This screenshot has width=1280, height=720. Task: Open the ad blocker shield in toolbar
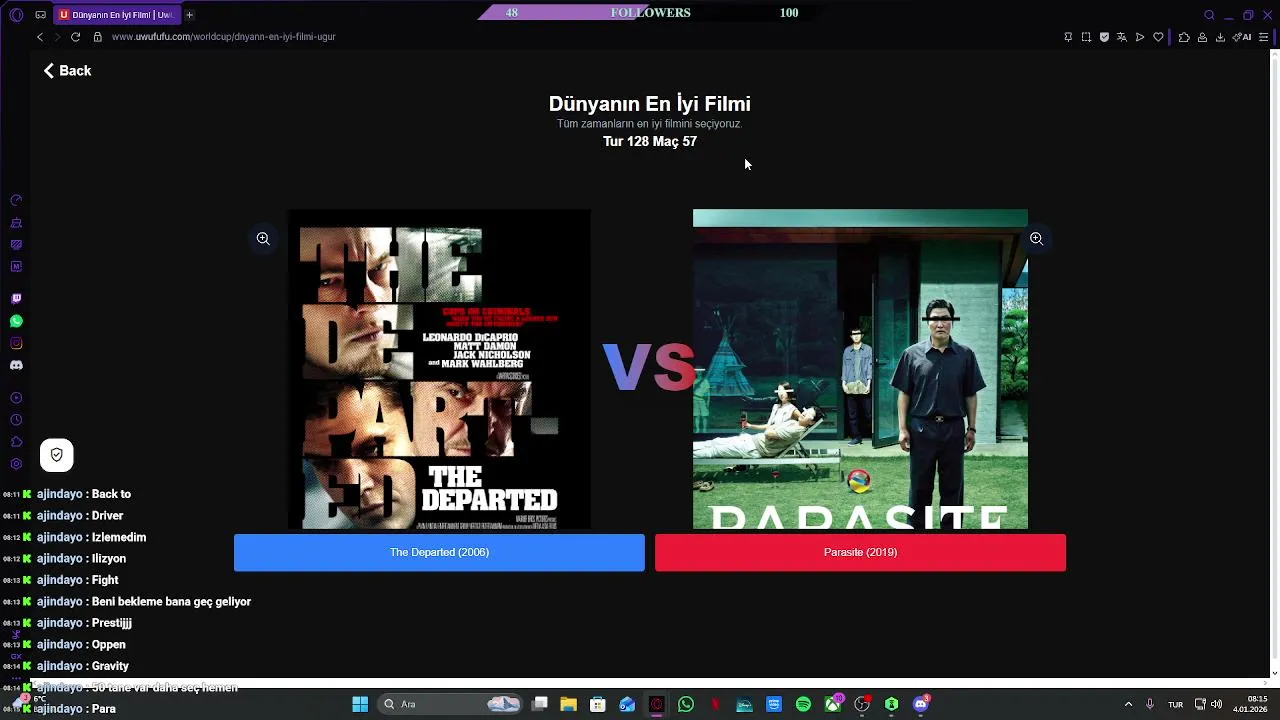coord(1104,37)
